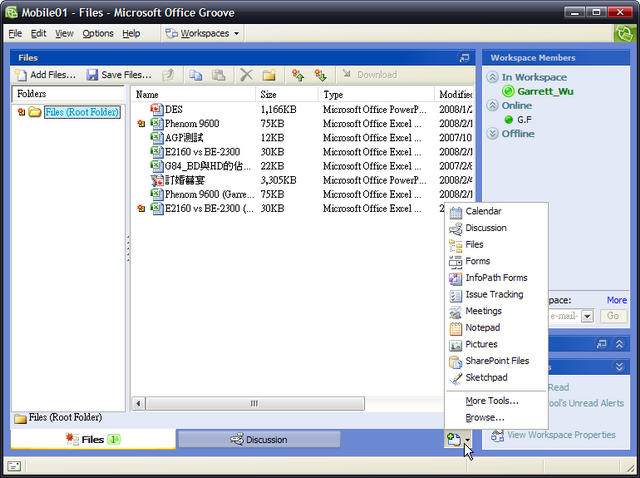Viewport: 640px width, 478px height.
Task: Expand the Offline members group
Action: coord(493,133)
